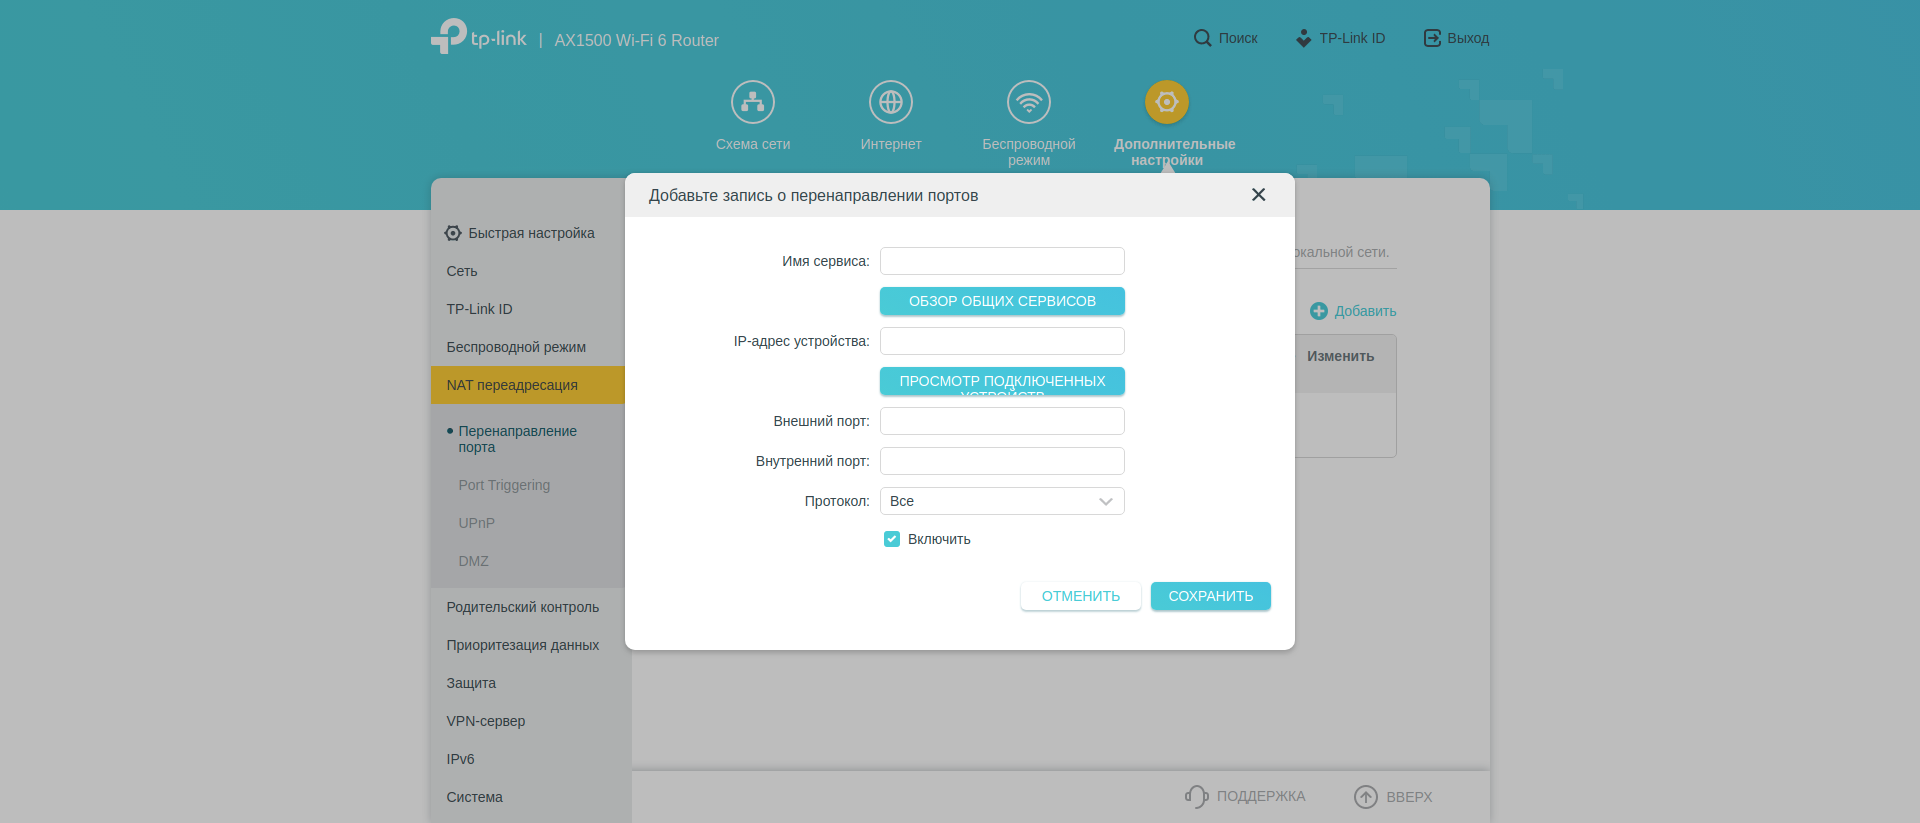This screenshot has height=823, width=1920.
Task: Click the Network Map (Схема сети) icon
Action: (x=752, y=102)
